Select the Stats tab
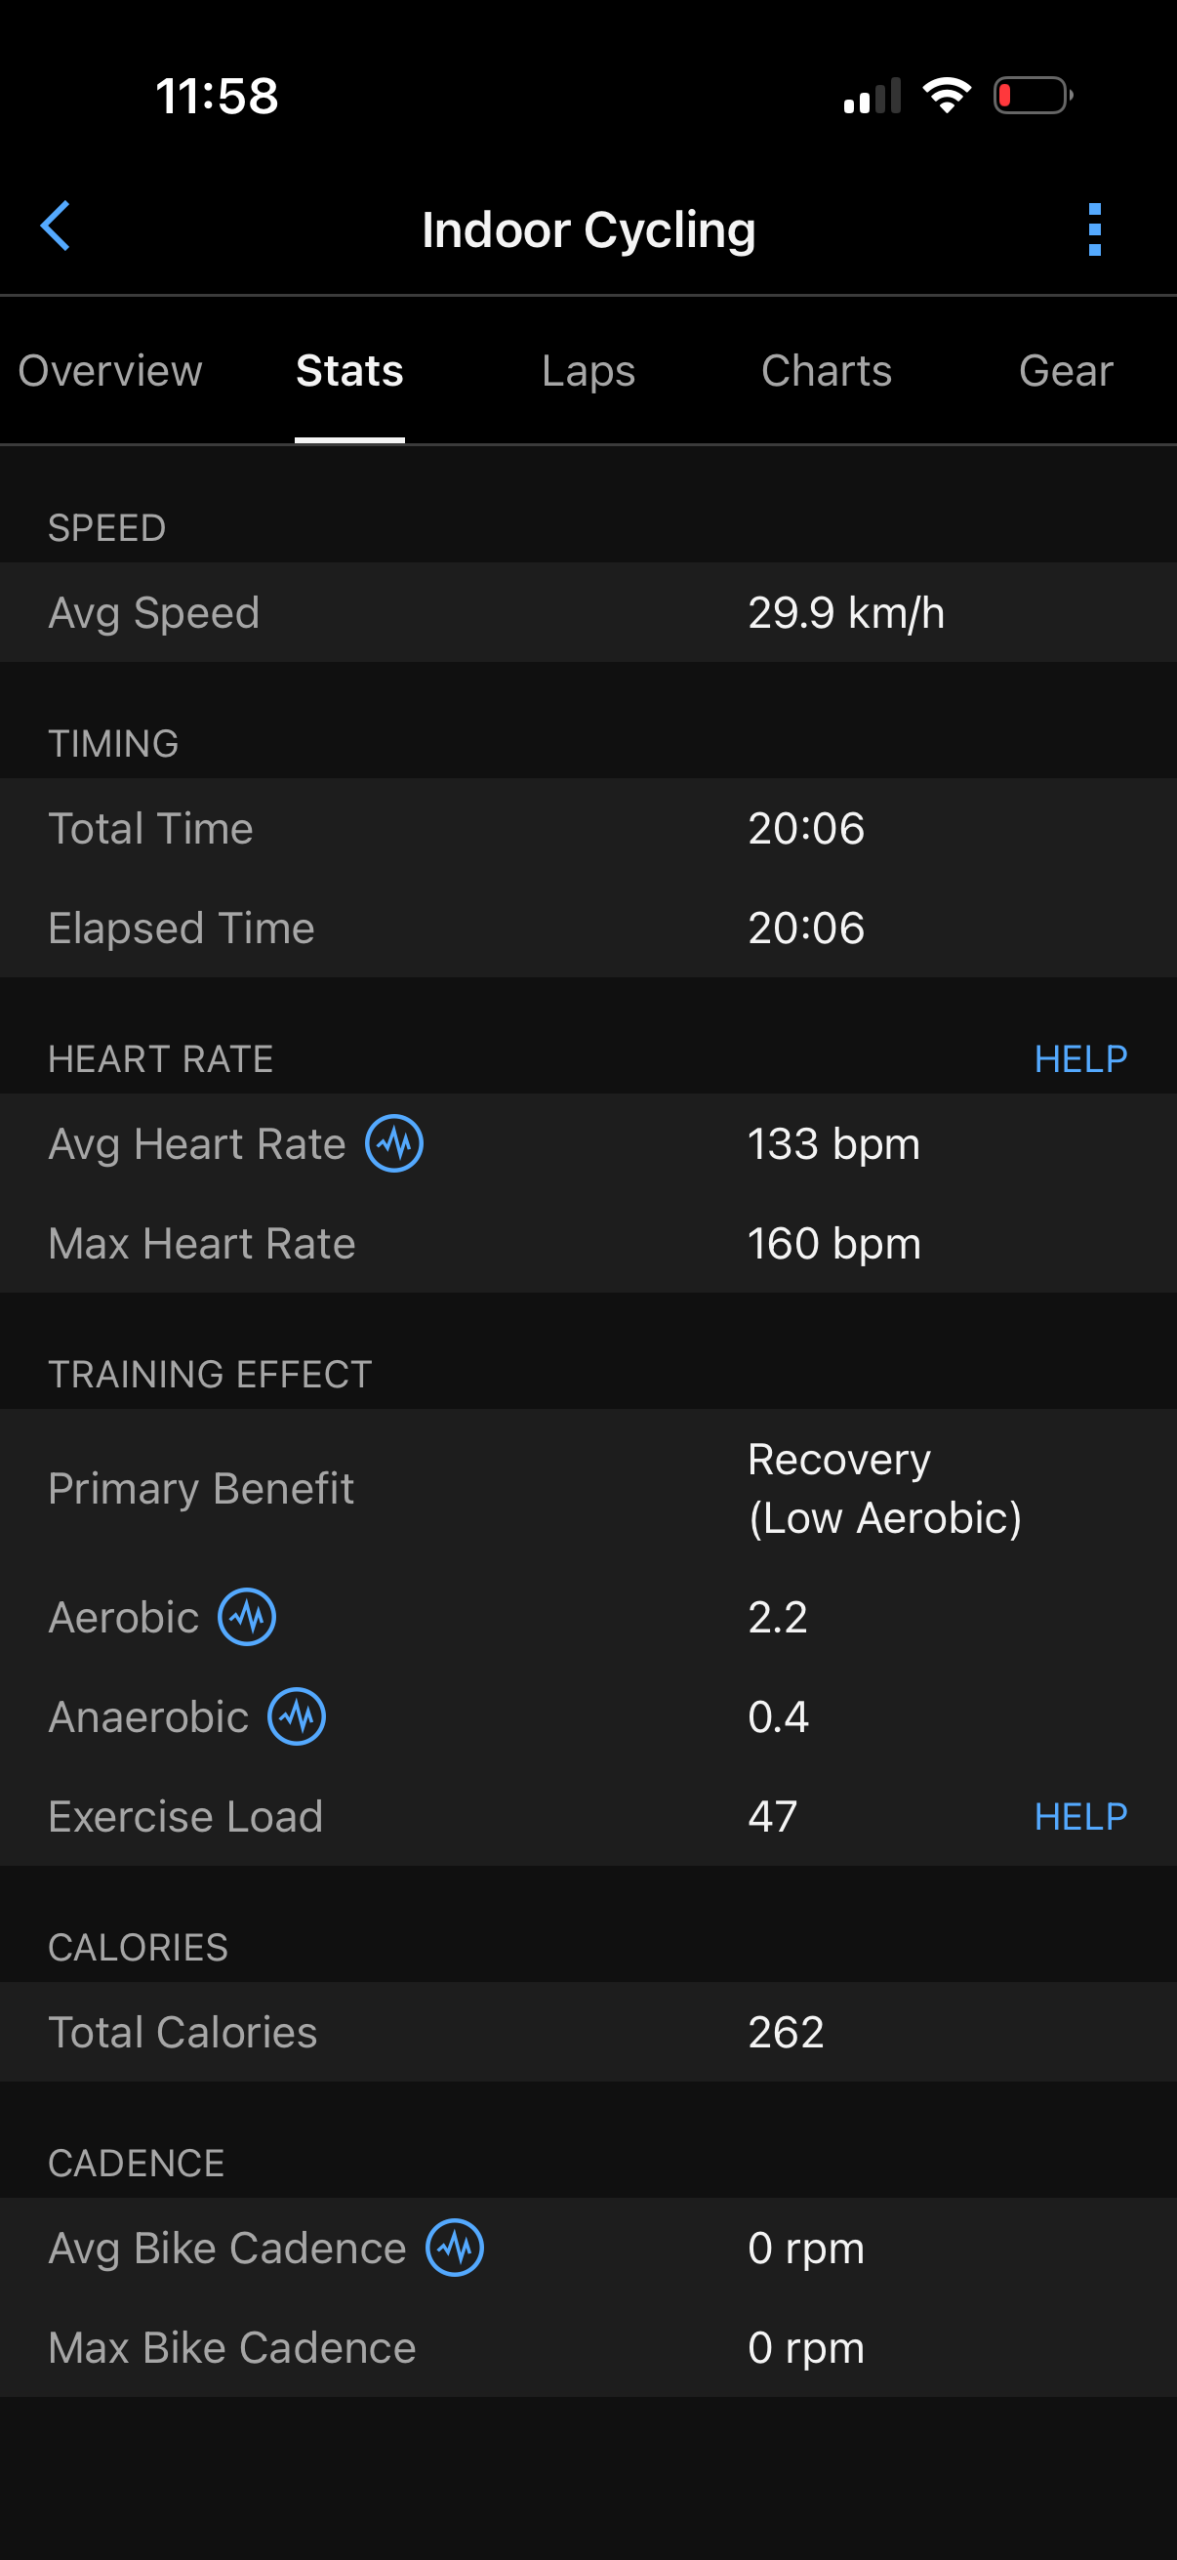Screen dimensions: 1177x2560 pos(349,371)
